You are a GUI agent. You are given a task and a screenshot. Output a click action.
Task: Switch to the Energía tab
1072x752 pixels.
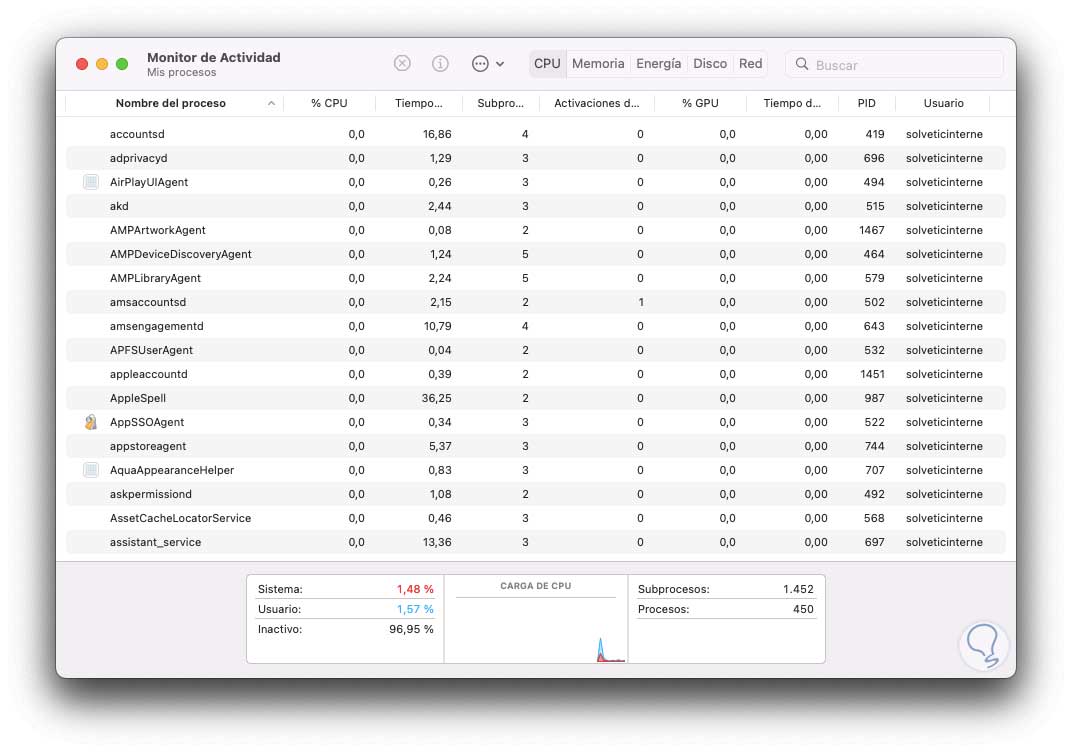pos(658,64)
